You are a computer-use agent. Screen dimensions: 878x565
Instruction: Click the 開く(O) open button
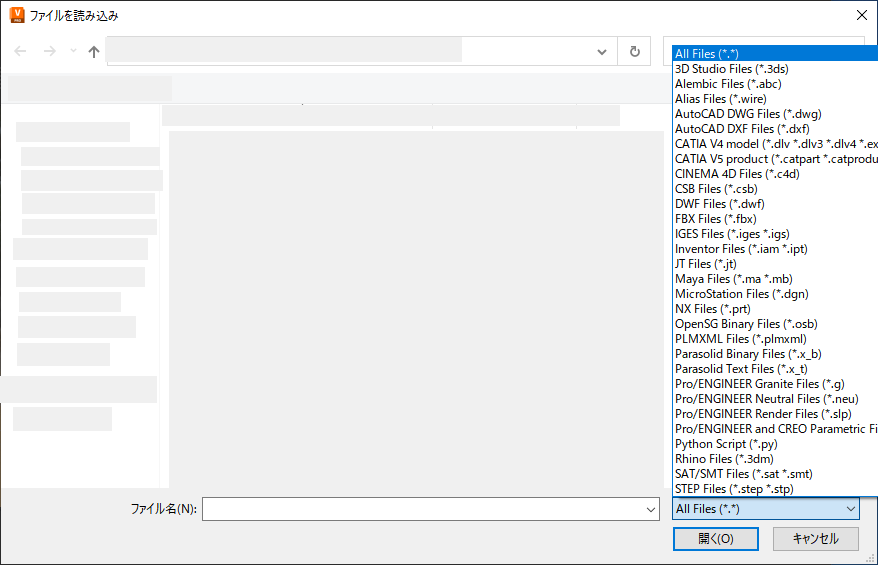[x=716, y=539]
